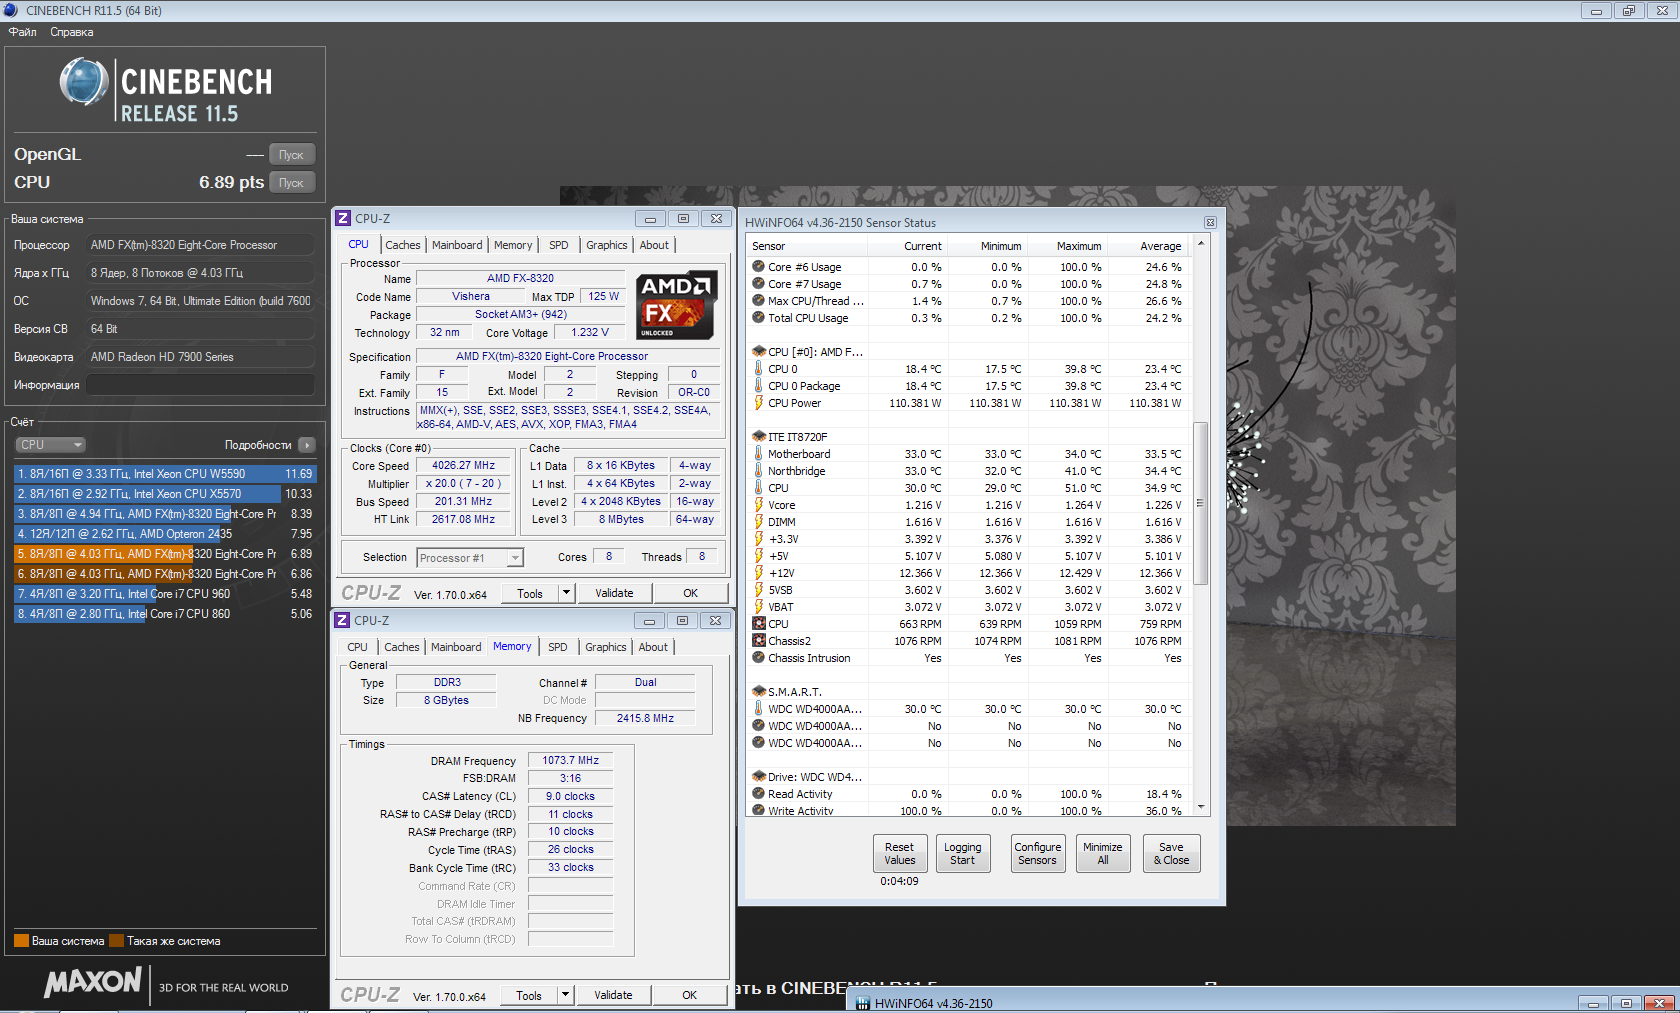Viewport: 1680px width, 1013px height.
Task: Open the Graphics tab in lower CPU-Z
Action: pyautogui.click(x=606, y=647)
